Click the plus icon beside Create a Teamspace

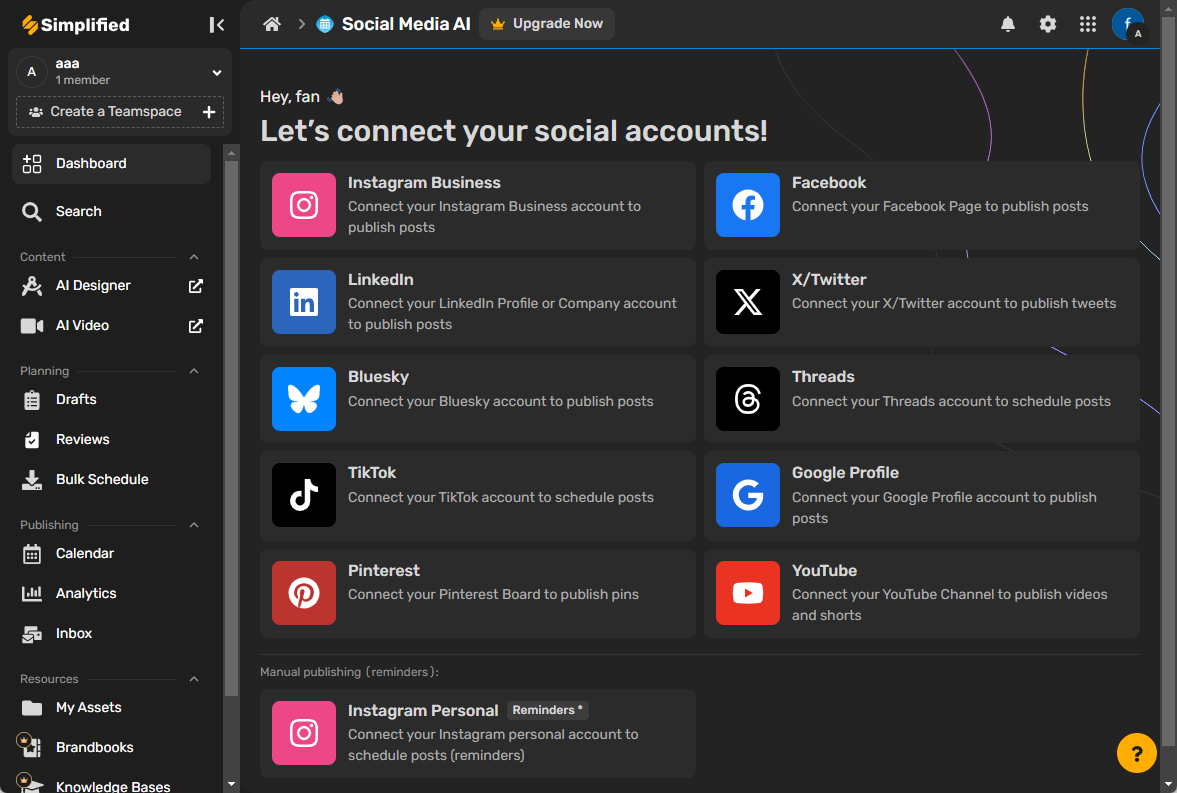click(x=209, y=112)
